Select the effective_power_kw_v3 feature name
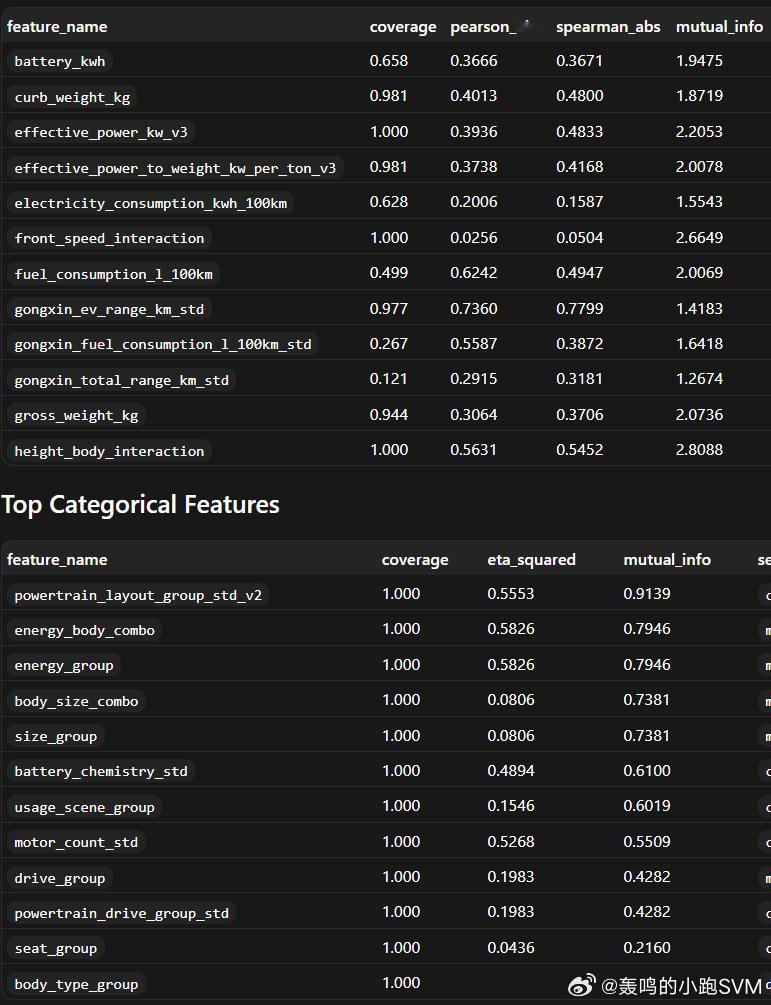The width and height of the screenshot is (771, 1005). coord(101,133)
